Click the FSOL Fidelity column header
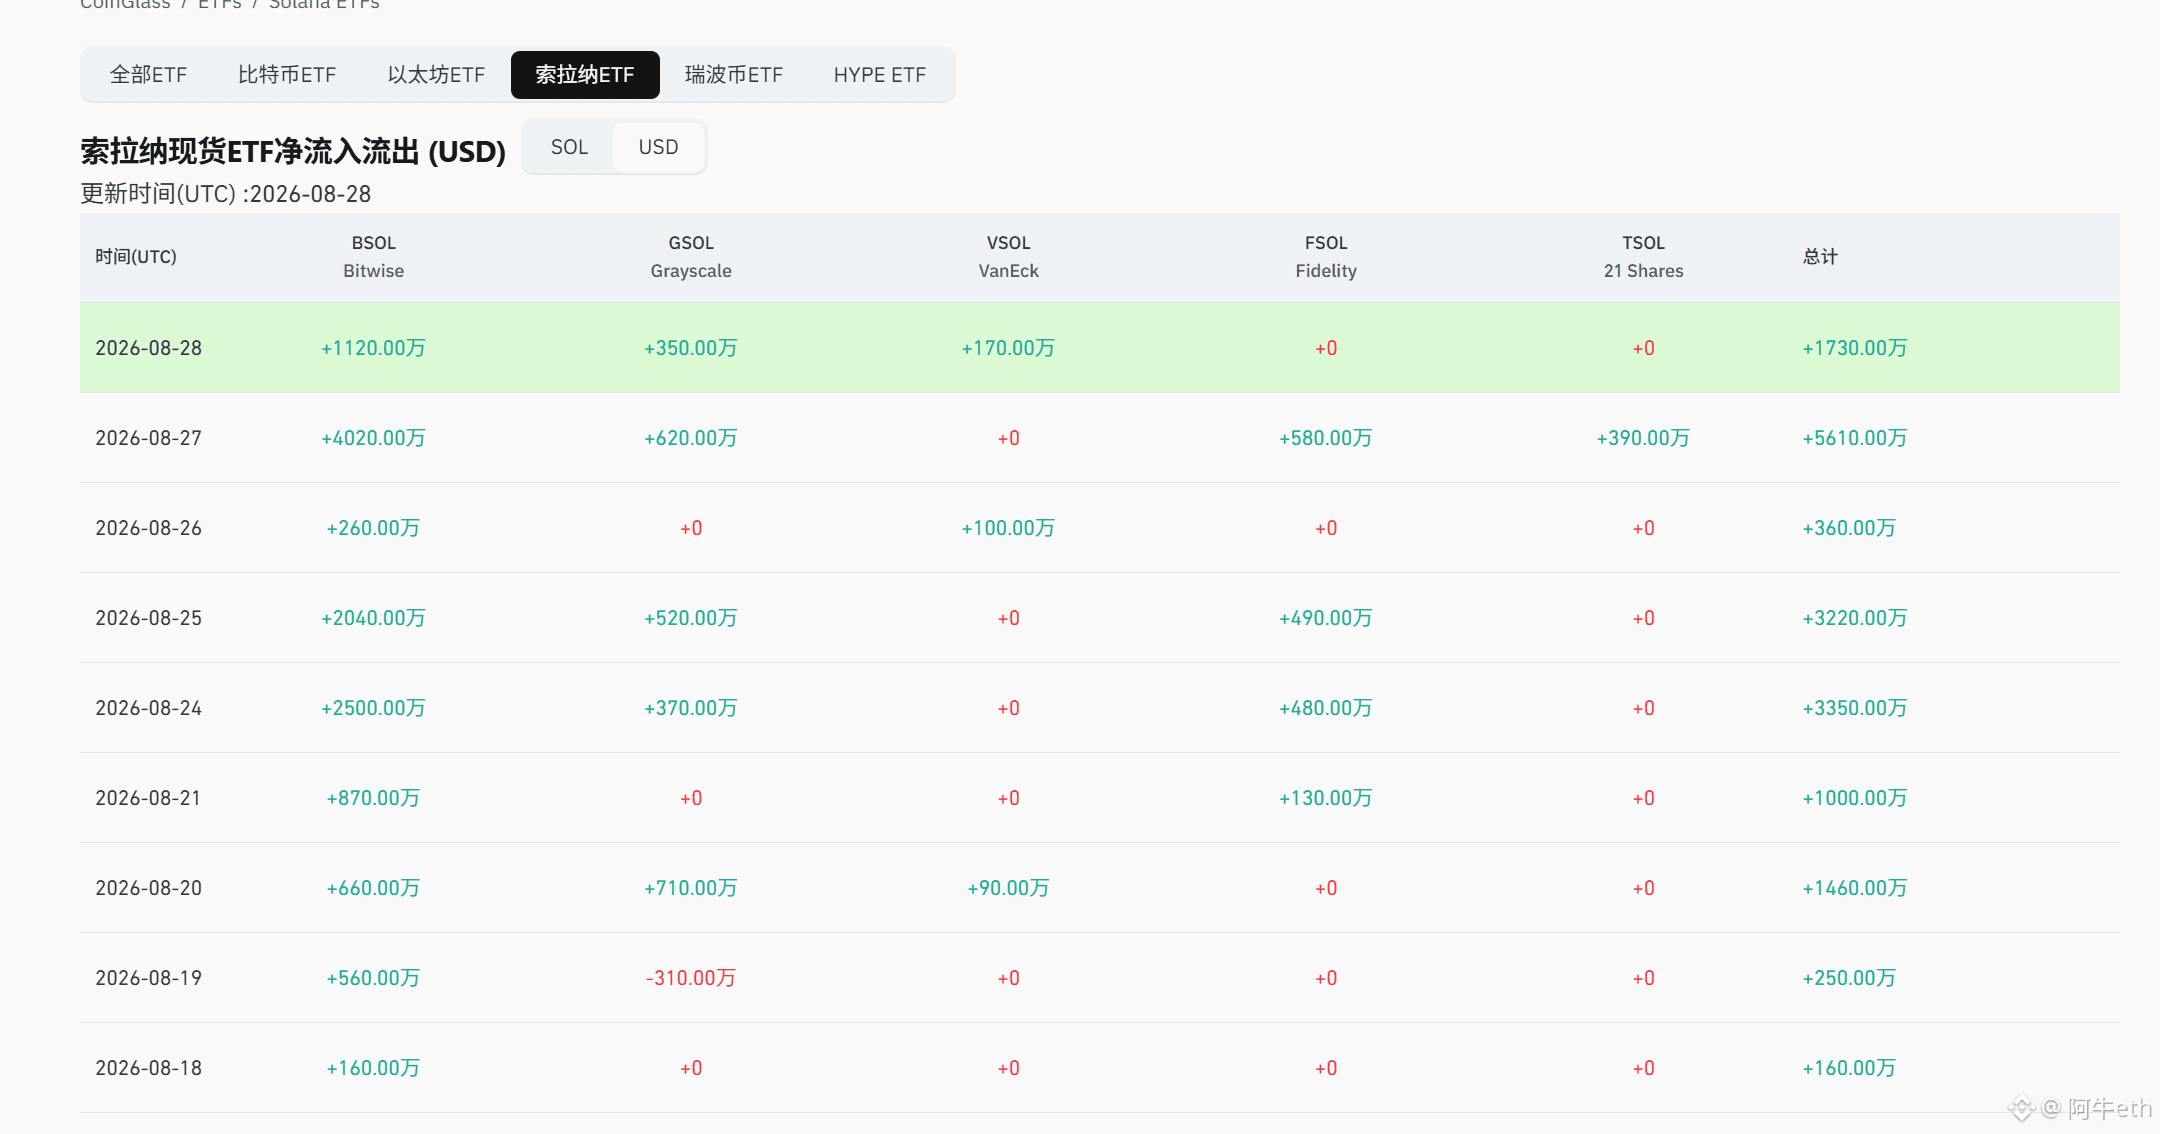This screenshot has width=2160, height=1134. (1326, 257)
